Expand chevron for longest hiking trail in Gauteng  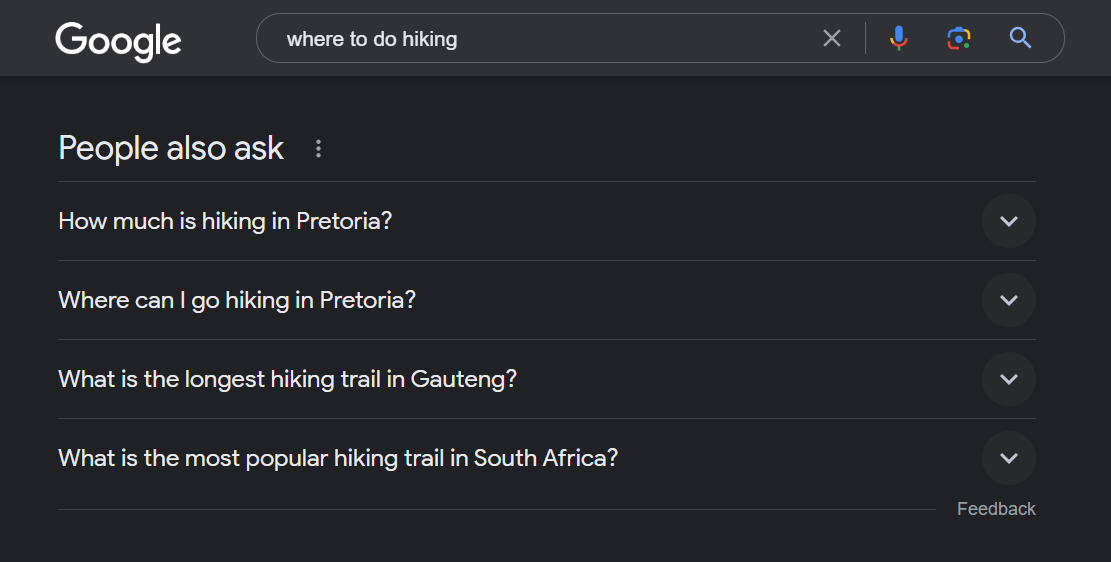[1008, 379]
